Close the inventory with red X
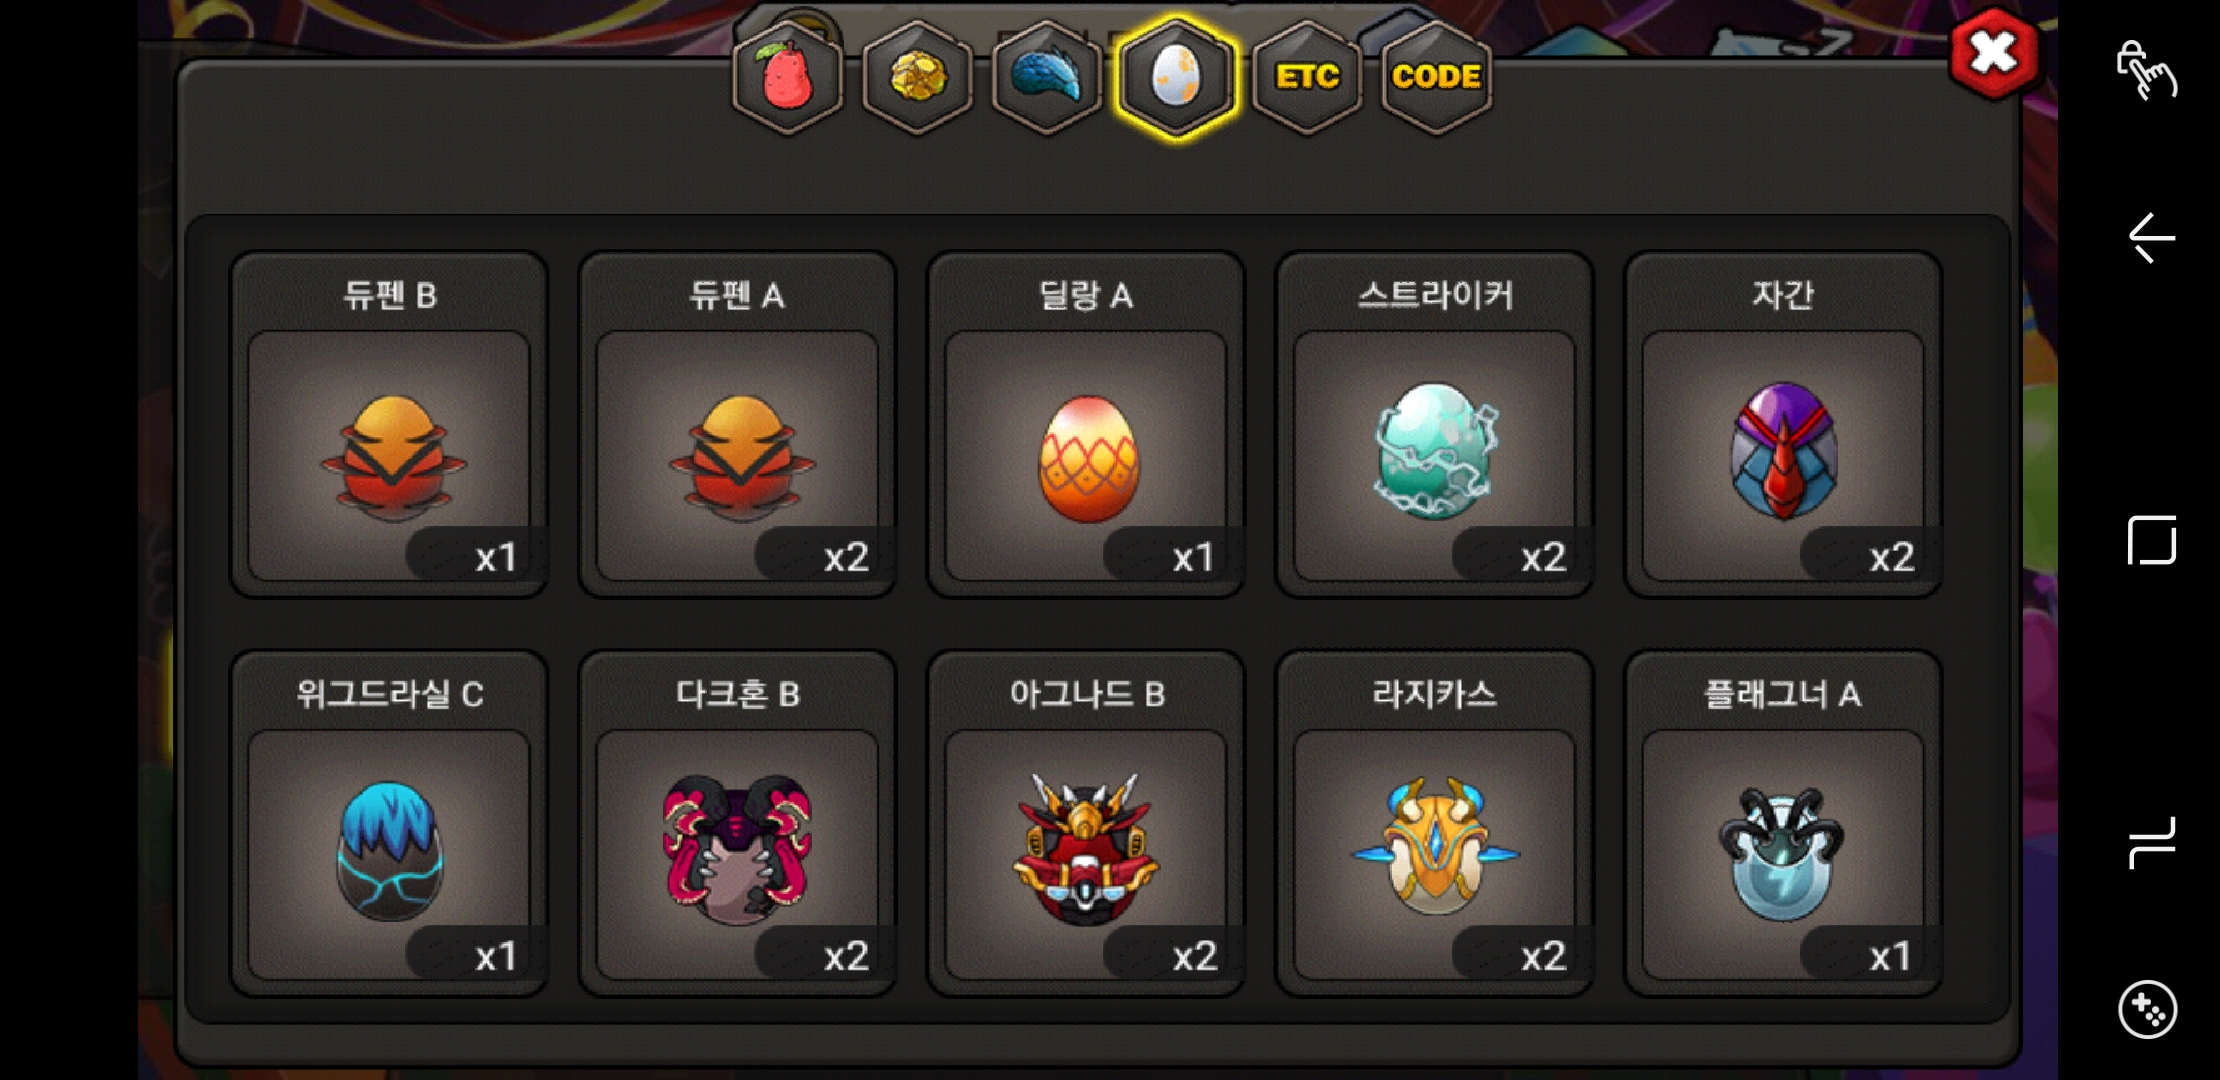The height and width of the screenshot is (1080, 2220). 1993,54
